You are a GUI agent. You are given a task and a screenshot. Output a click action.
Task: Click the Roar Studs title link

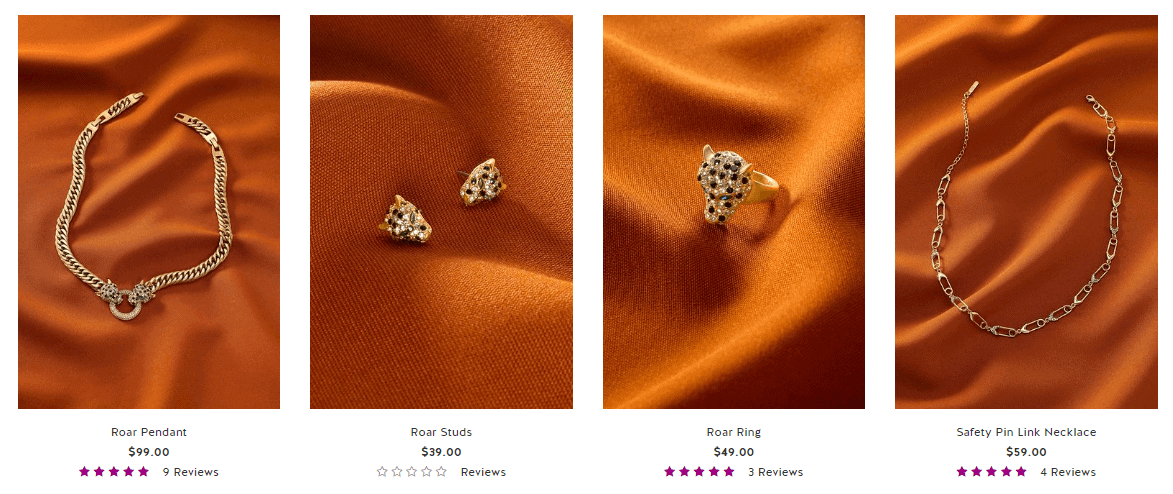(441, 432)
